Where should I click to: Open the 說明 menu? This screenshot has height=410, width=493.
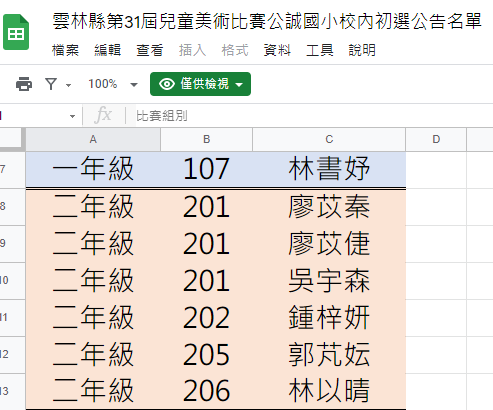click(x=362, y=50)
